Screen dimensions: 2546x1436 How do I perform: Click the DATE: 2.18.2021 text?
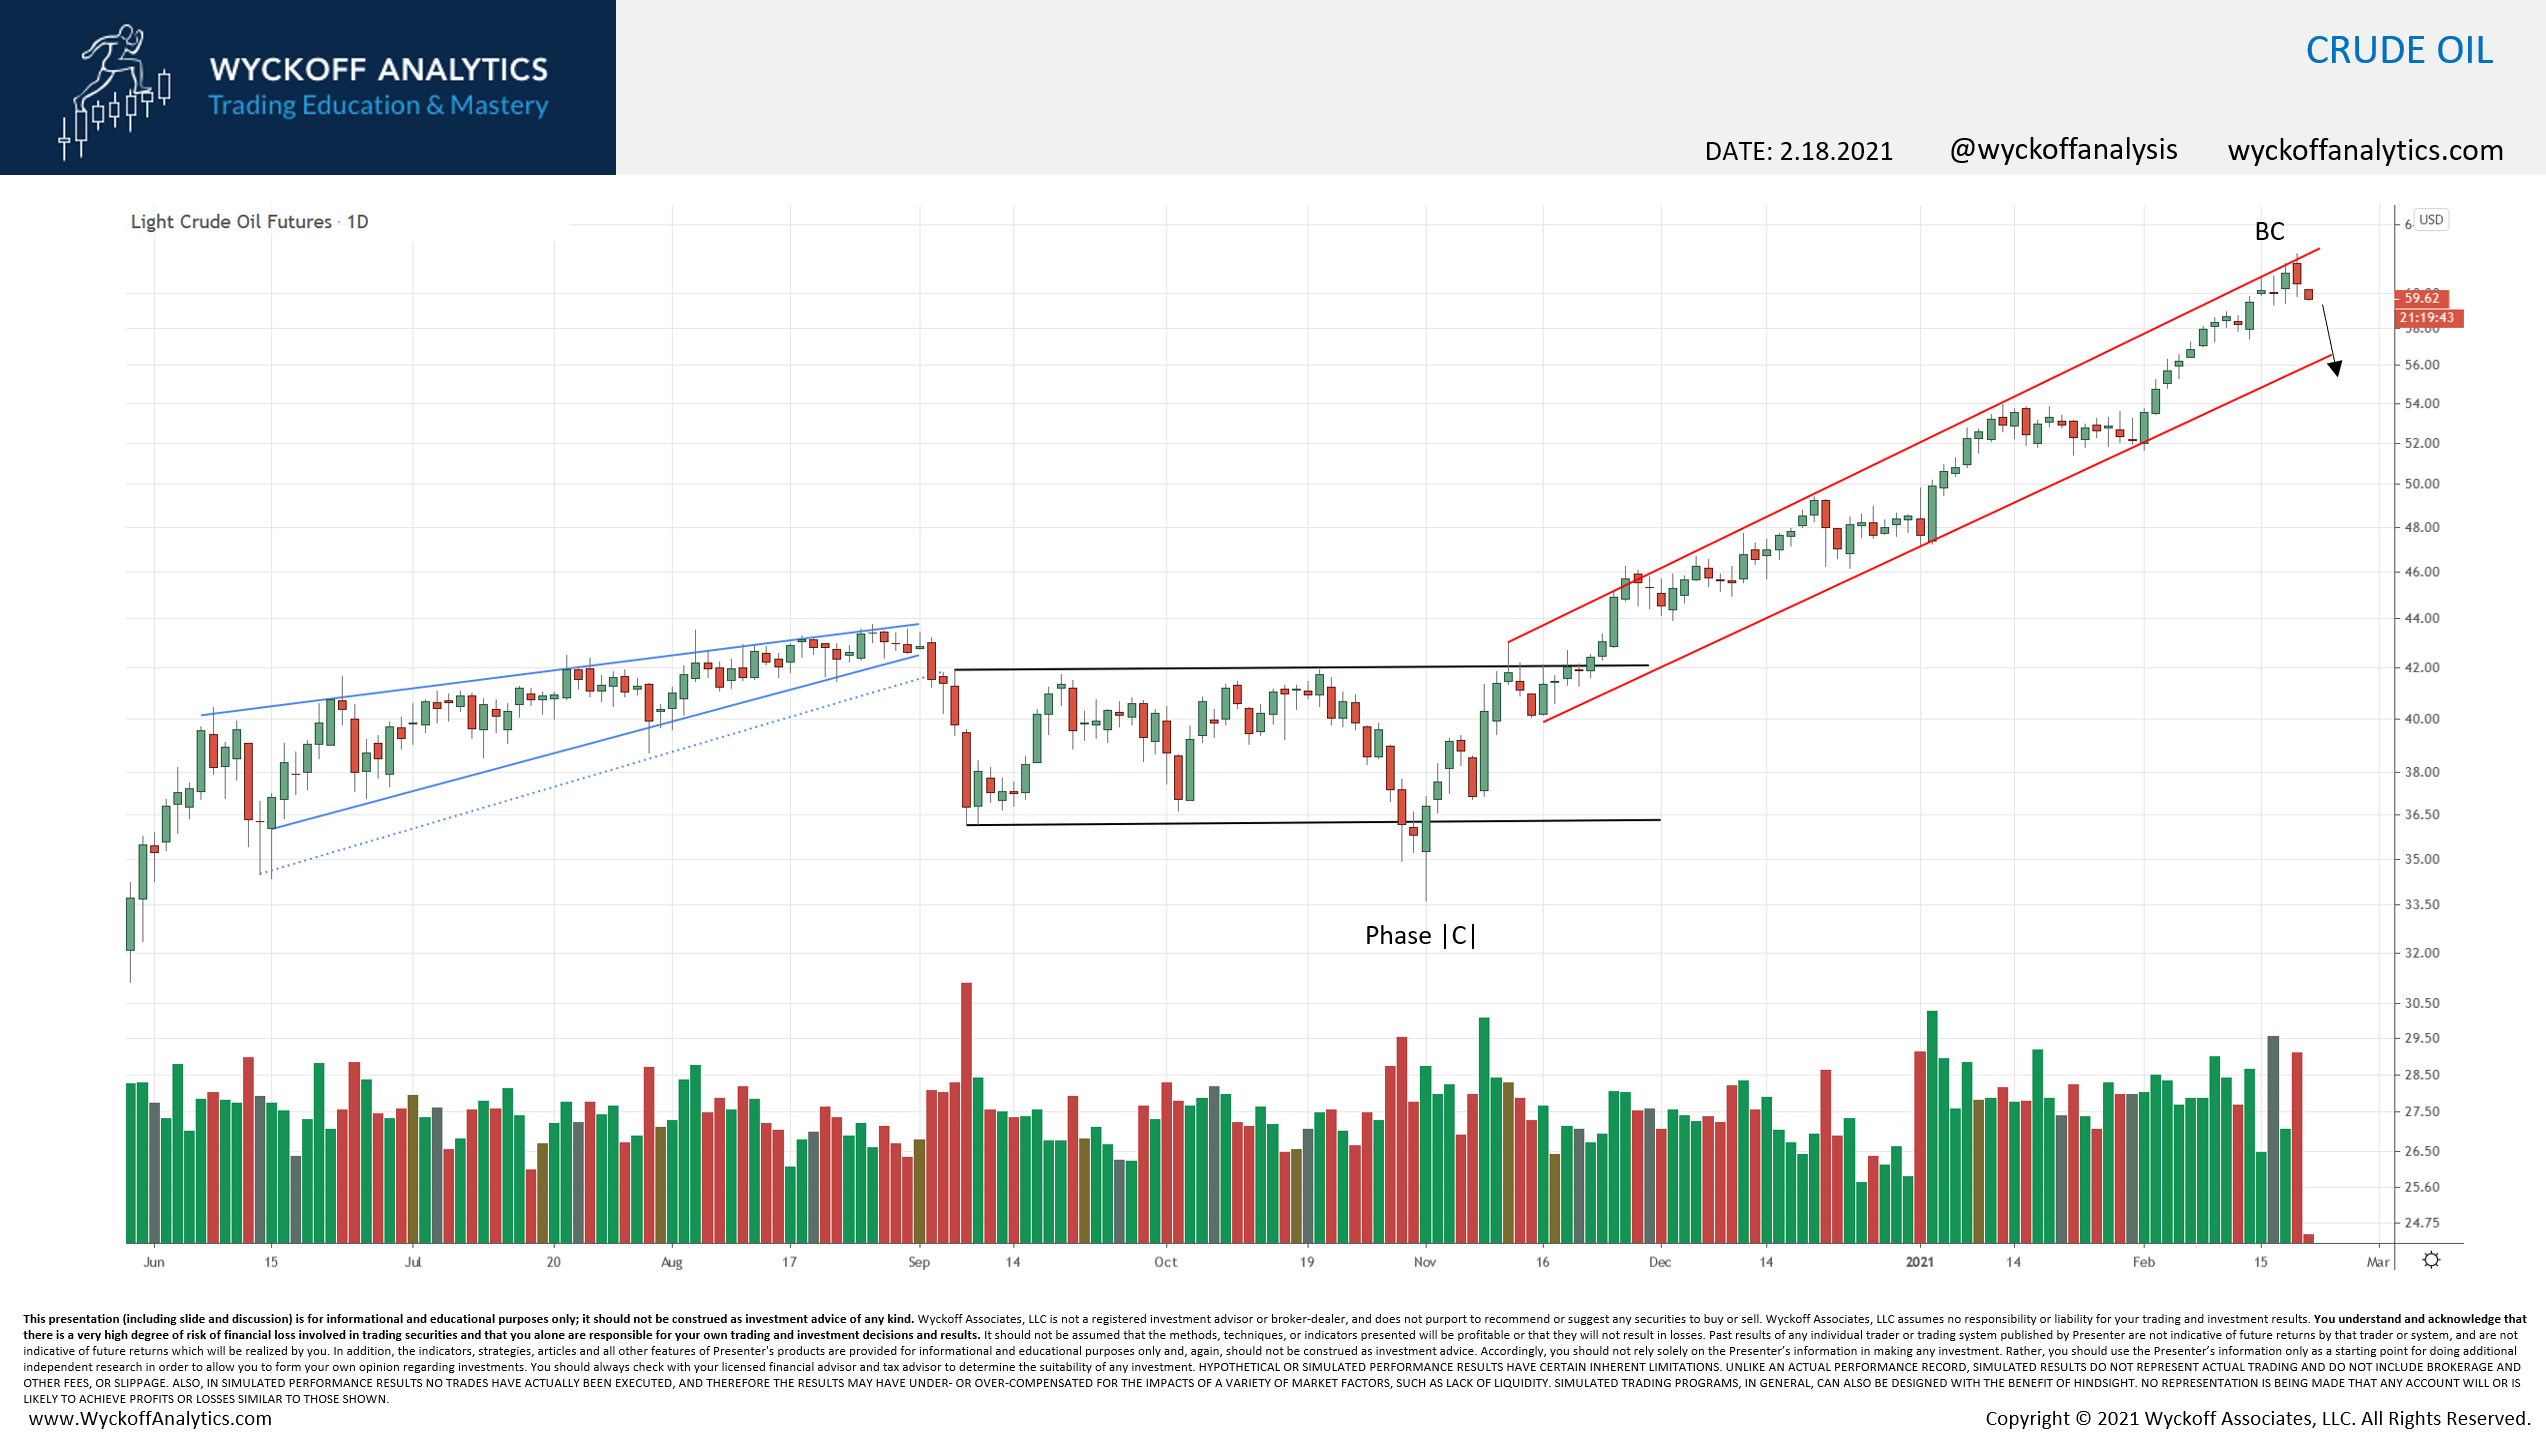[x=1798, y=151]
